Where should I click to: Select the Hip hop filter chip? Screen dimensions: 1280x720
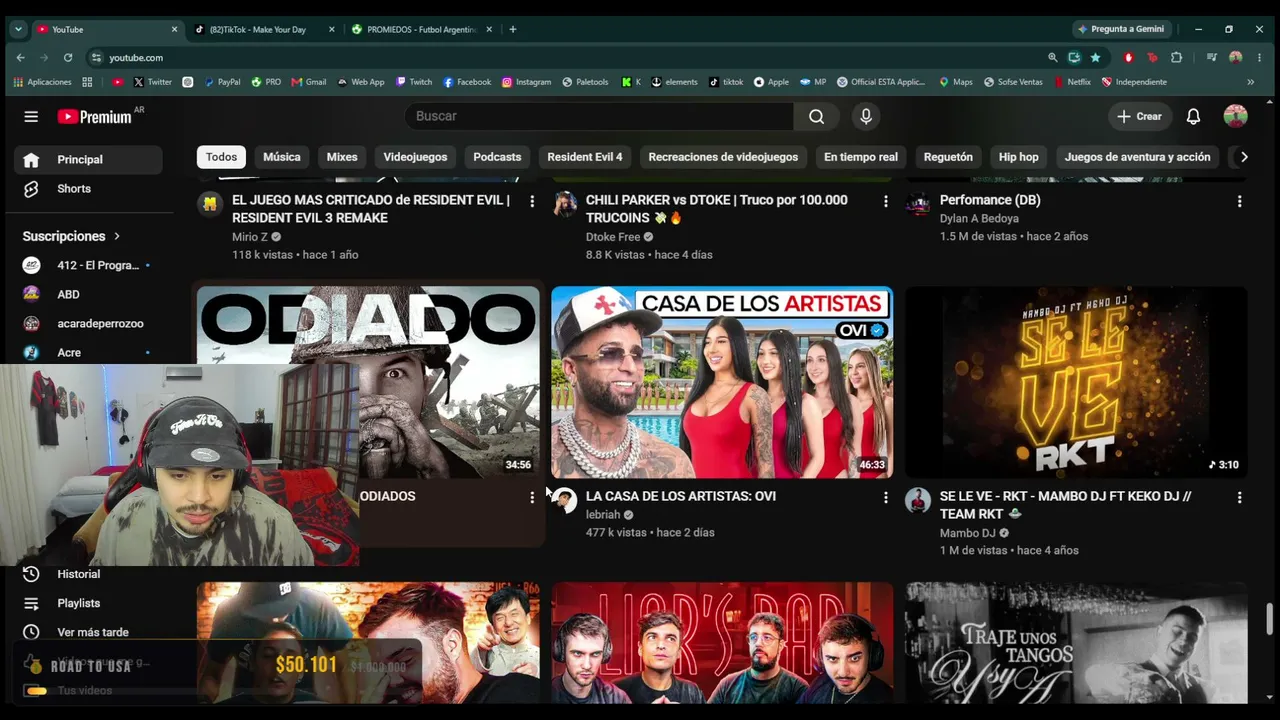pyautogui.click(x=1019, y=157)
